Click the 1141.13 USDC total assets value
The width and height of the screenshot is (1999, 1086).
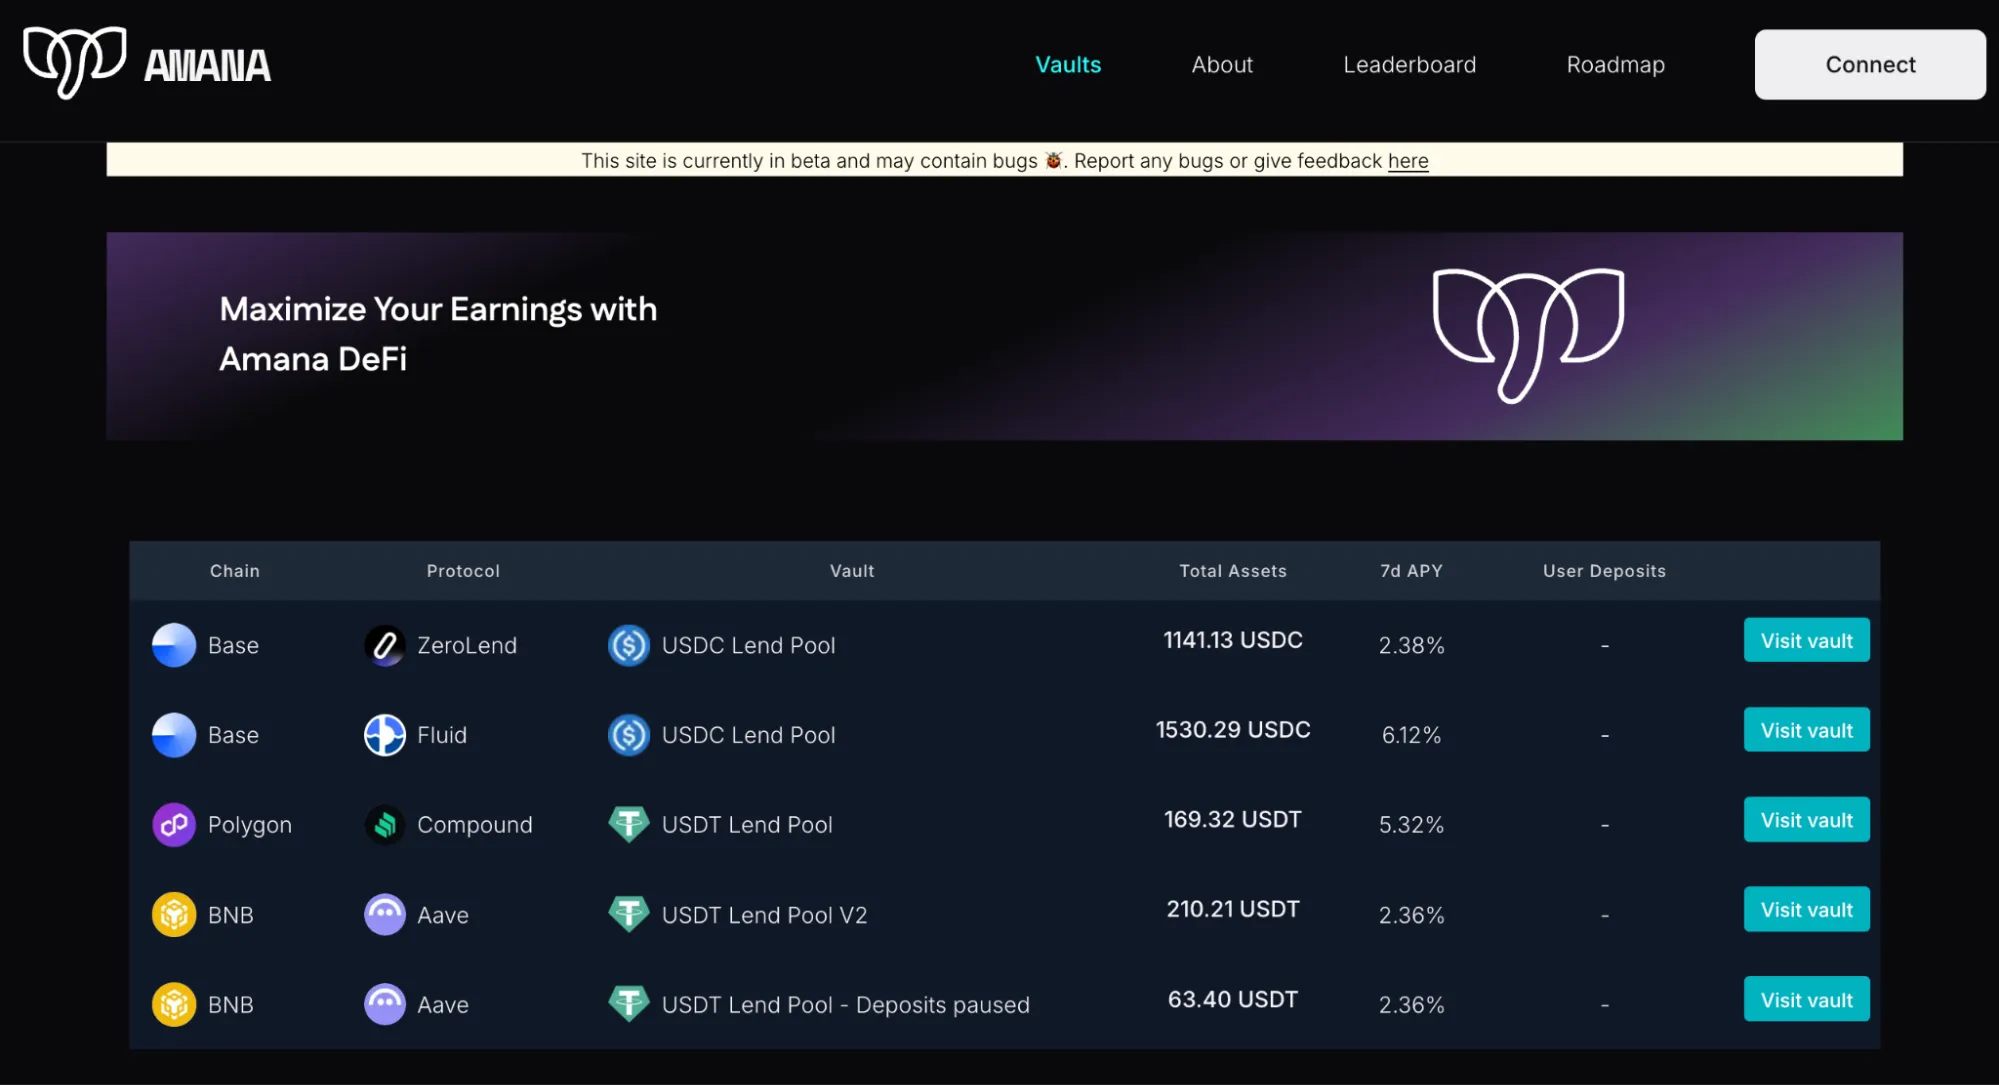pyautogui.click(x=1233, y=640)
